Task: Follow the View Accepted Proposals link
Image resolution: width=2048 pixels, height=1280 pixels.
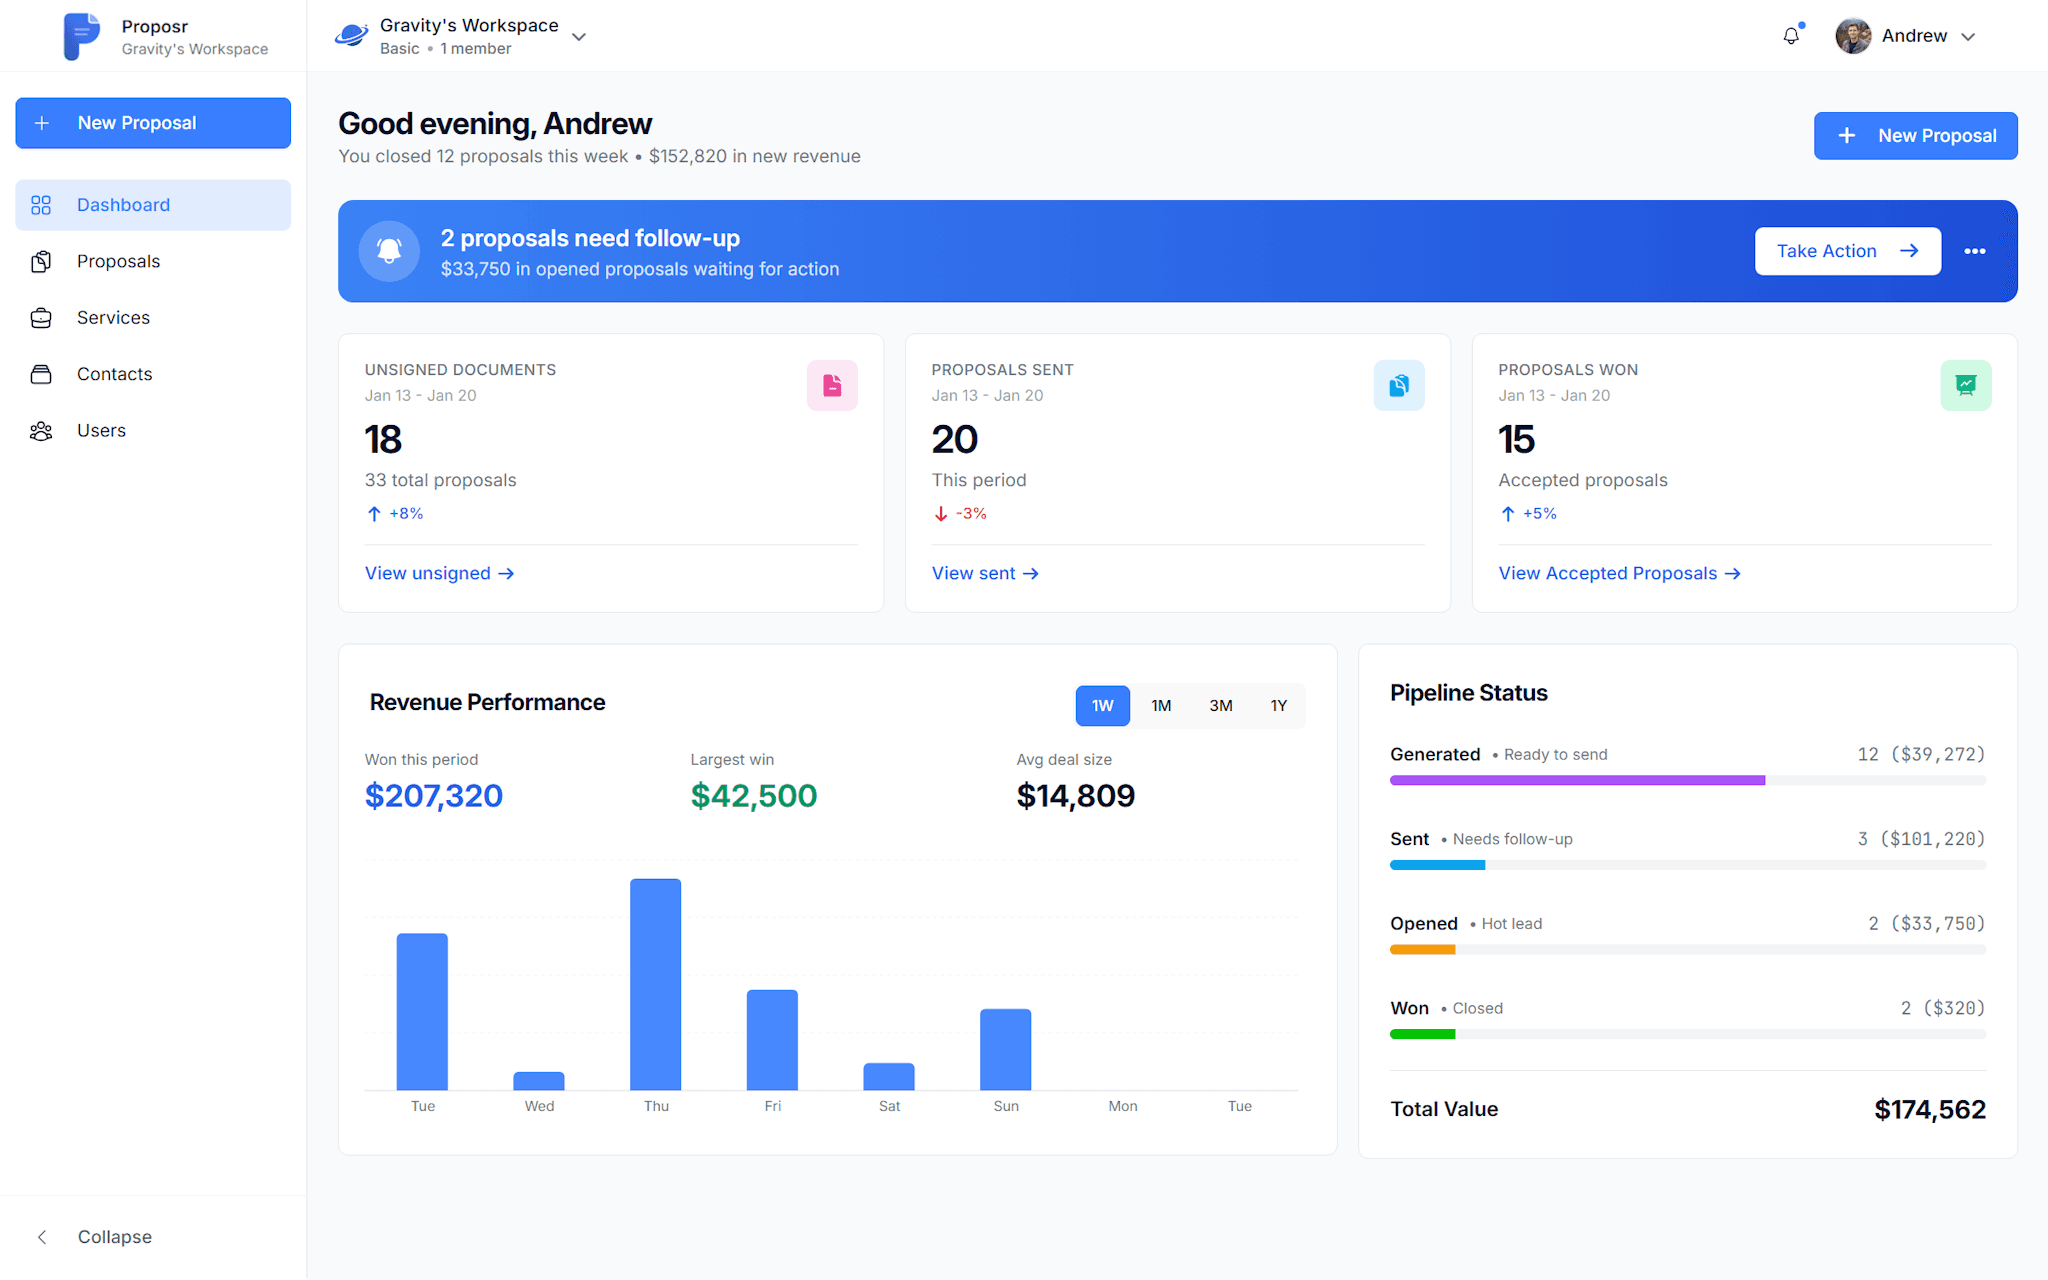Action: [x=1619, y=573]
